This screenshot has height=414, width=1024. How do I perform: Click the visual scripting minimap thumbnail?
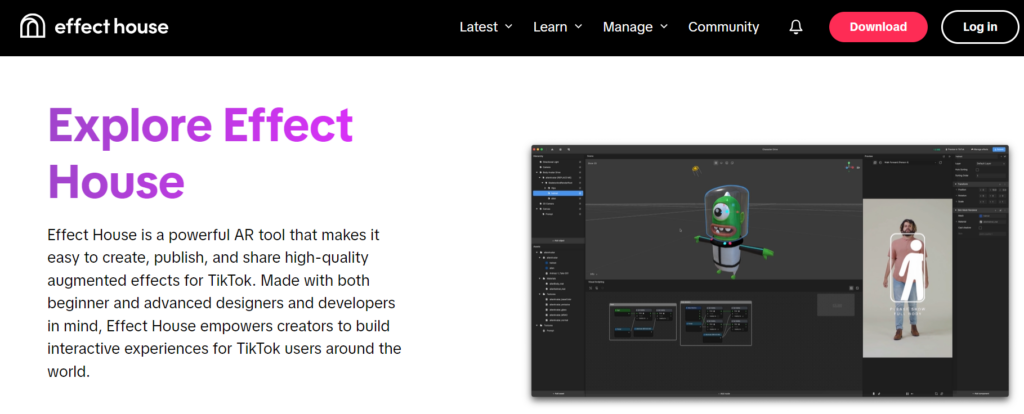click(x=835, y=304)
